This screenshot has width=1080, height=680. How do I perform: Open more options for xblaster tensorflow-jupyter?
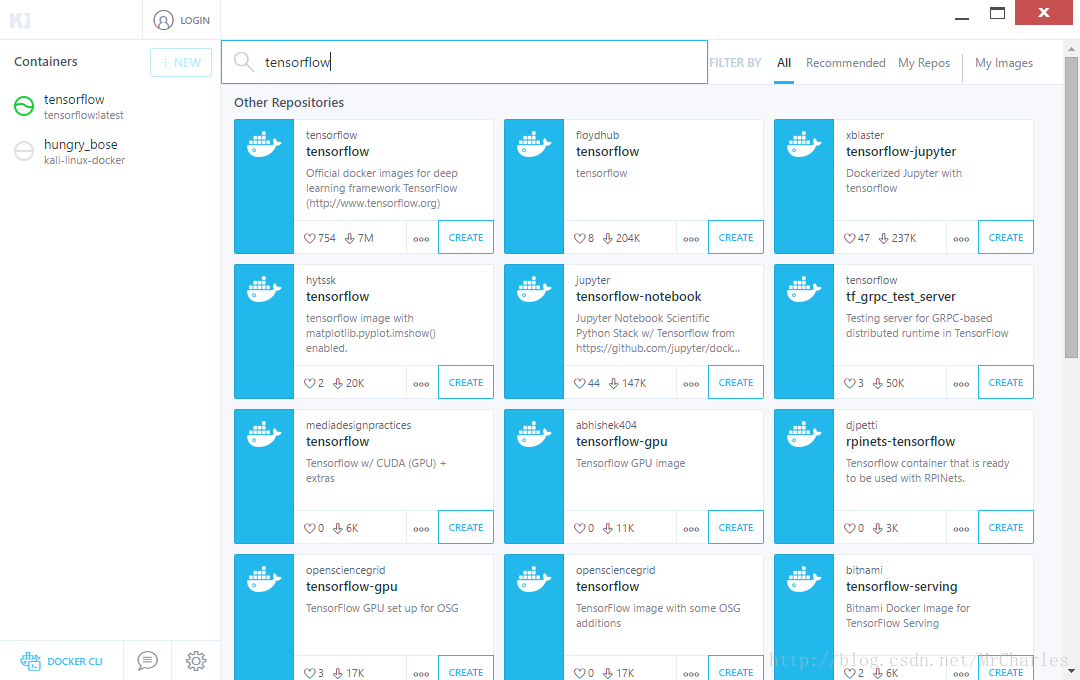click(962, 238)
